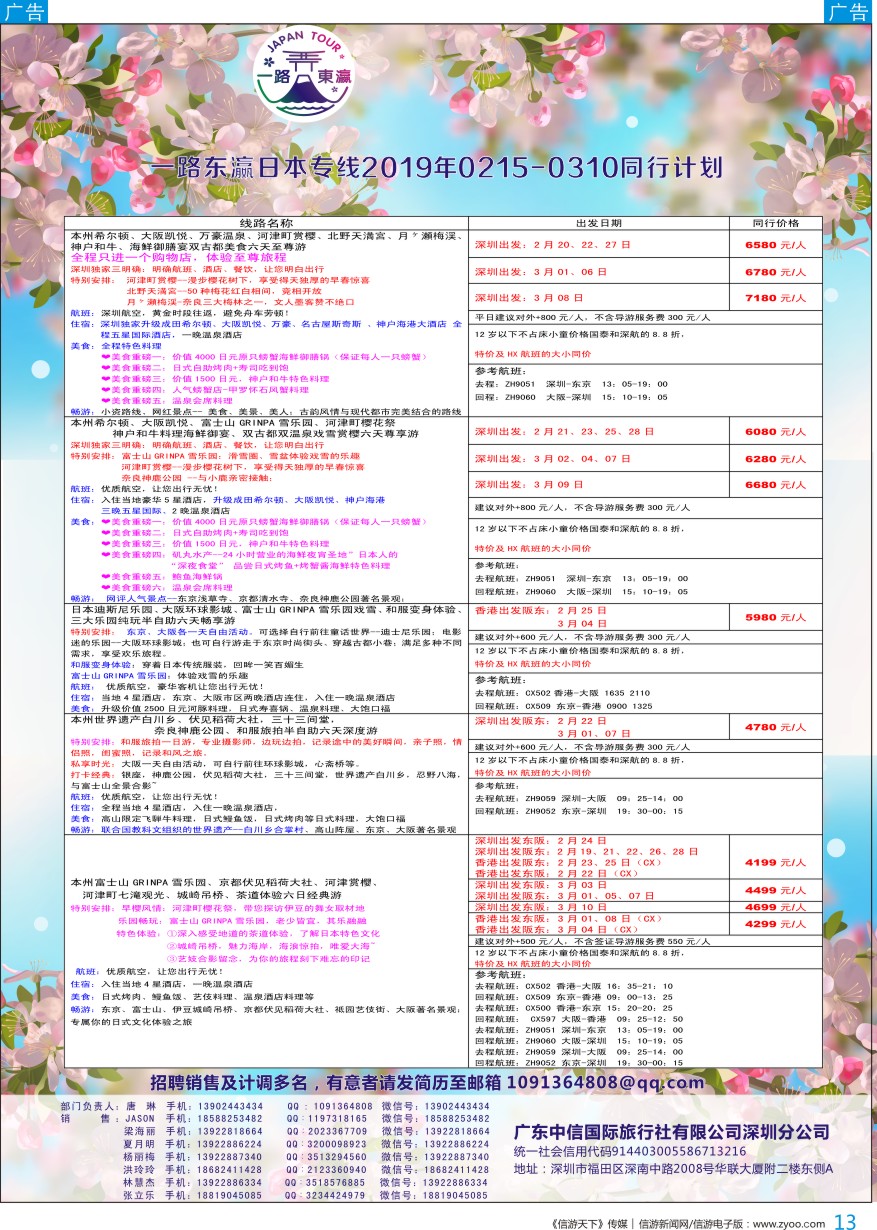Click the price 6080 元/人
Screen dimensions: 877x1230
click(x=775, y=432)
